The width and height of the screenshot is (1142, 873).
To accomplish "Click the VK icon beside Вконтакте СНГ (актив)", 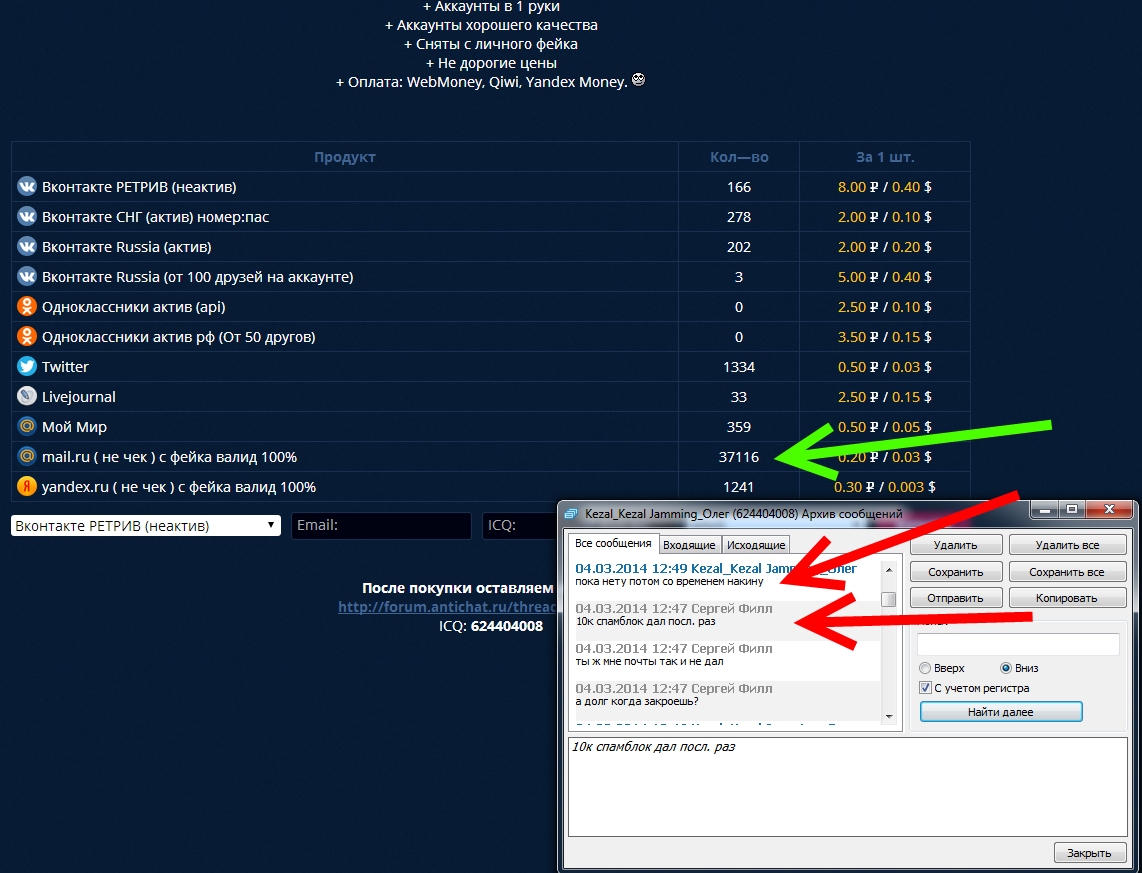I will 27,216.
